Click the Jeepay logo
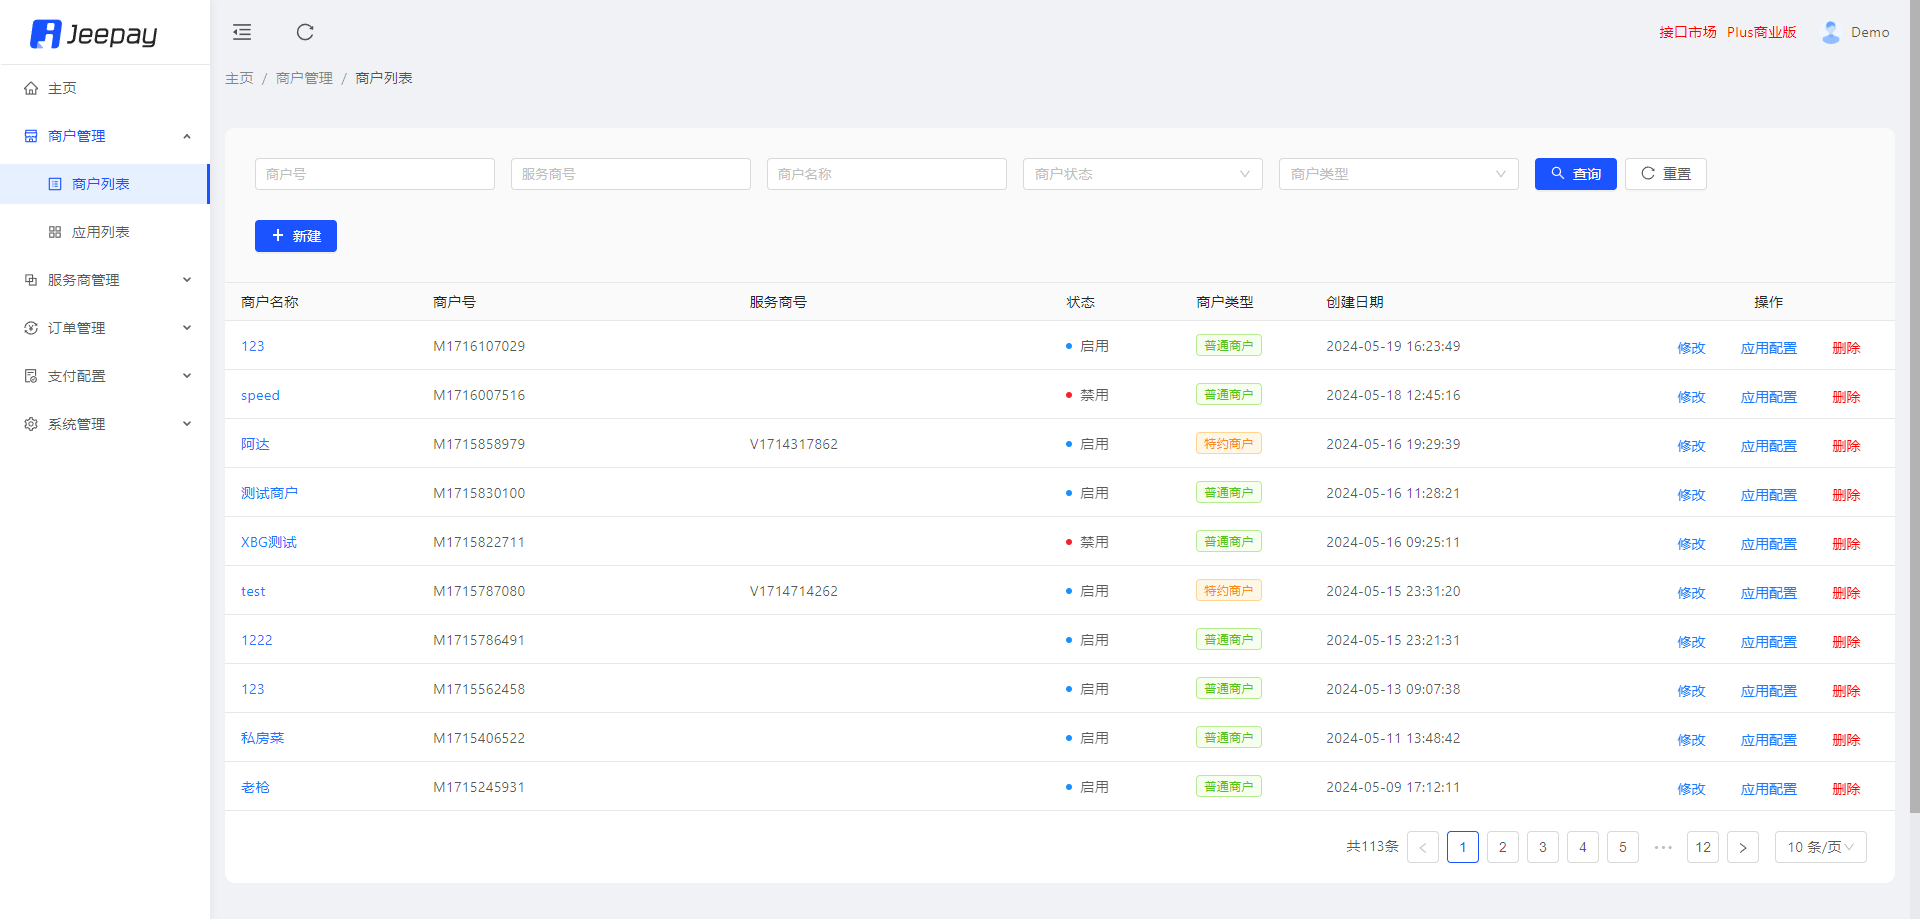 coord(94,34)
